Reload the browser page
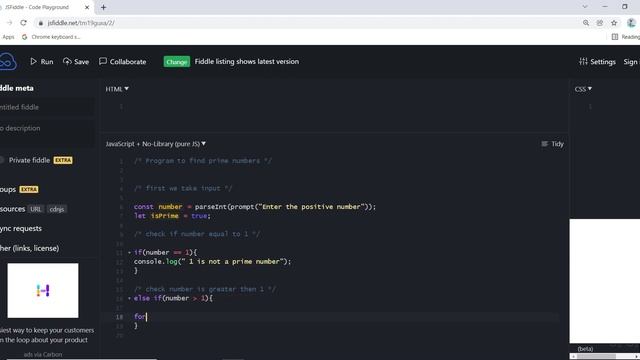The height and width of the screenshot is (360, 640). pos(23,23)
